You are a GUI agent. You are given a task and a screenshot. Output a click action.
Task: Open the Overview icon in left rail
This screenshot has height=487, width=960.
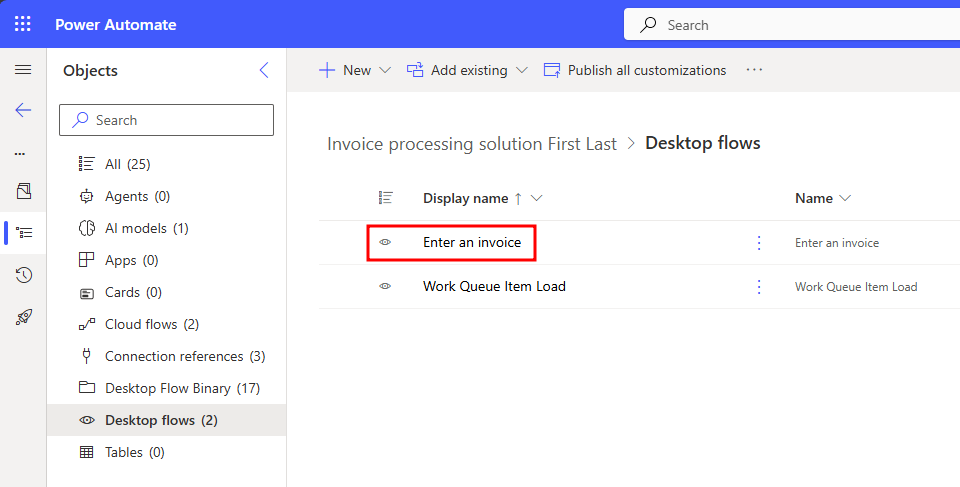click(x=23, y=191)
